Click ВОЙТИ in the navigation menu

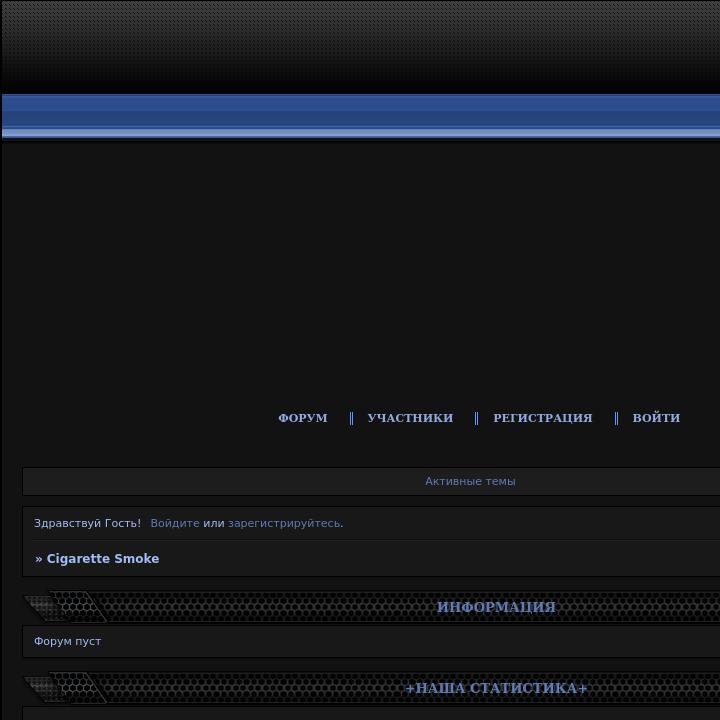tap(656, 418)
